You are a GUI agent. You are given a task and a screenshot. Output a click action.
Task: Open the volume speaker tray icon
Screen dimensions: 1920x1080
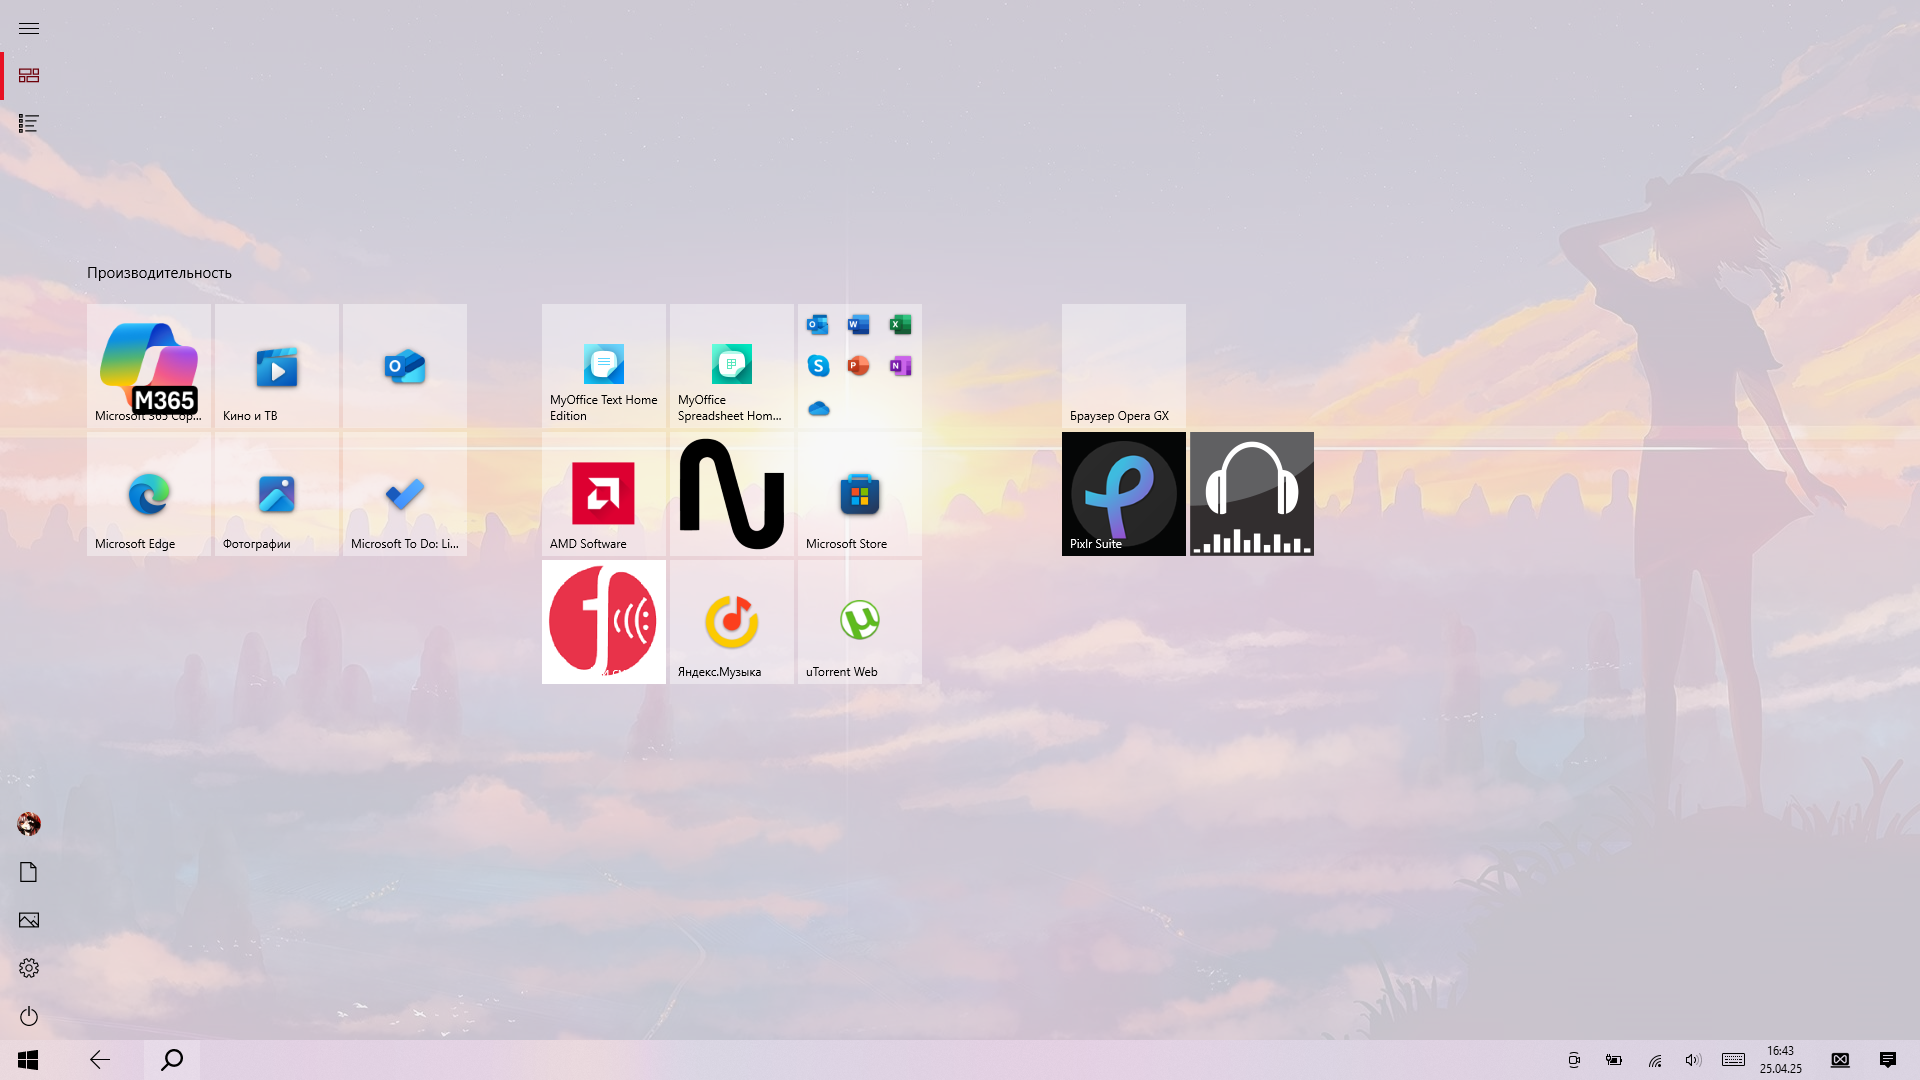[1692, 1060]
